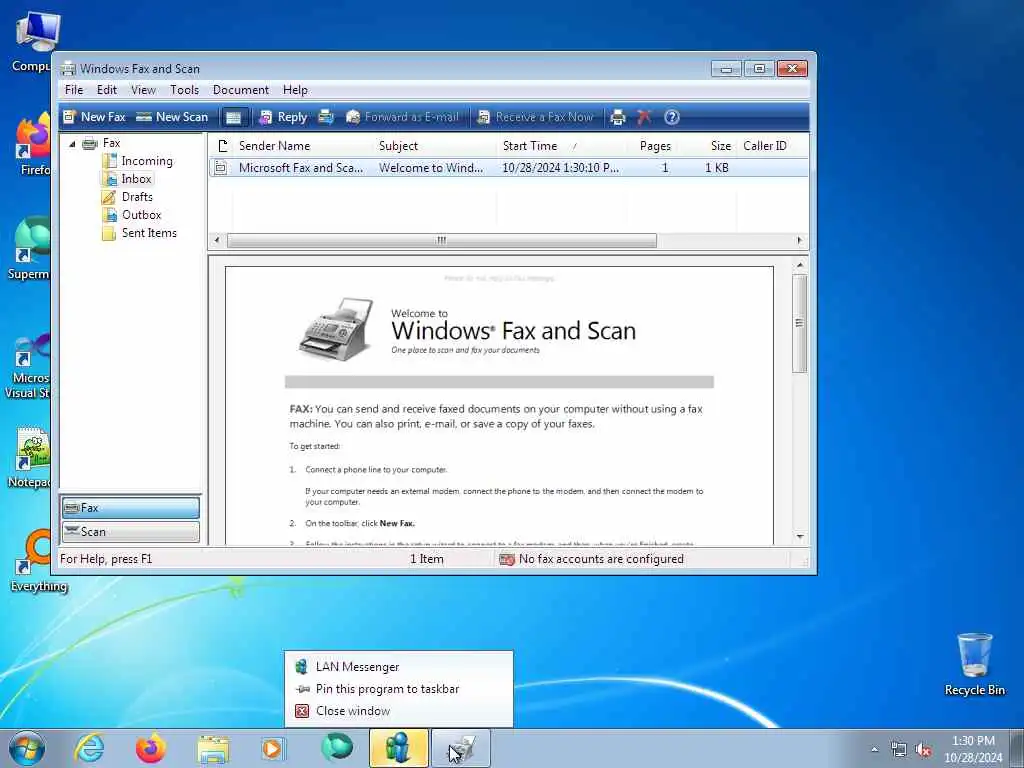Click the page icon column header
This screenshot has width=1024, height=768.
[222, 146]
